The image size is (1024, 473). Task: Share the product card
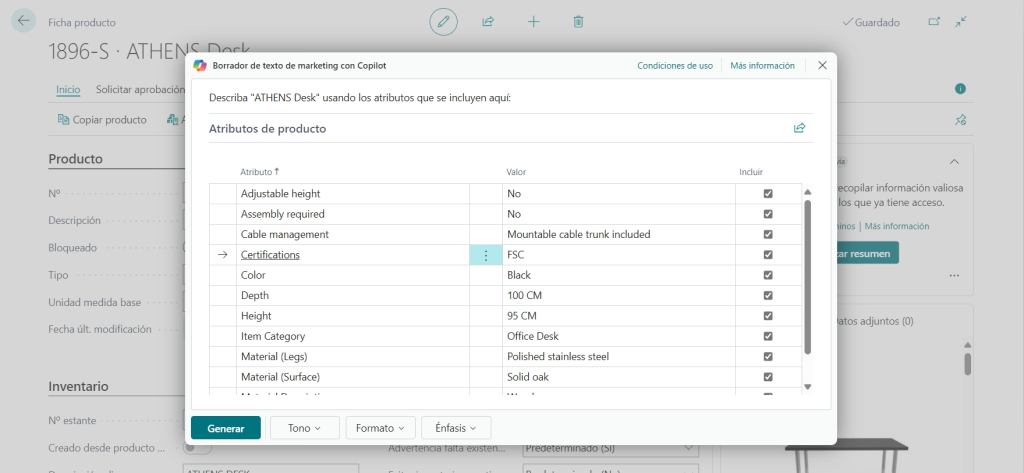coord(488,22)
